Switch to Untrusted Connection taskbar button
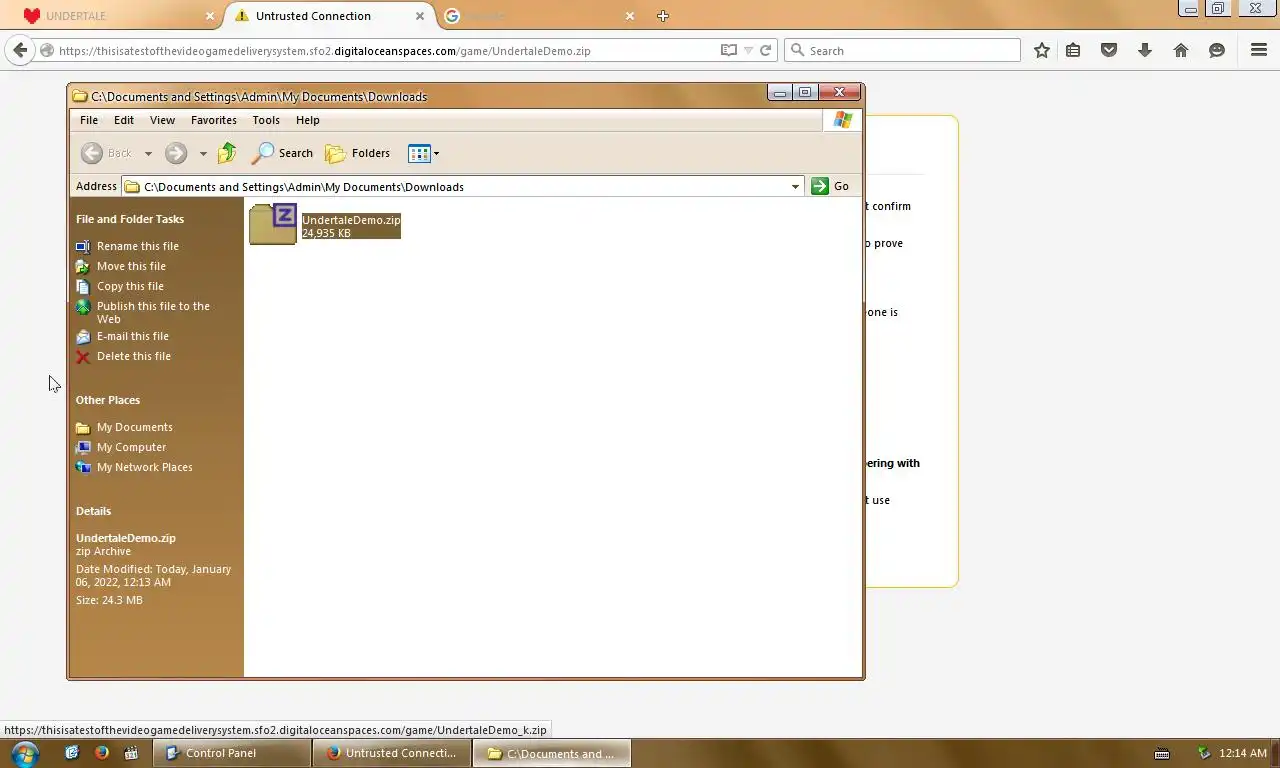This screenshot has height=768, width=1280. click(390, 753)
